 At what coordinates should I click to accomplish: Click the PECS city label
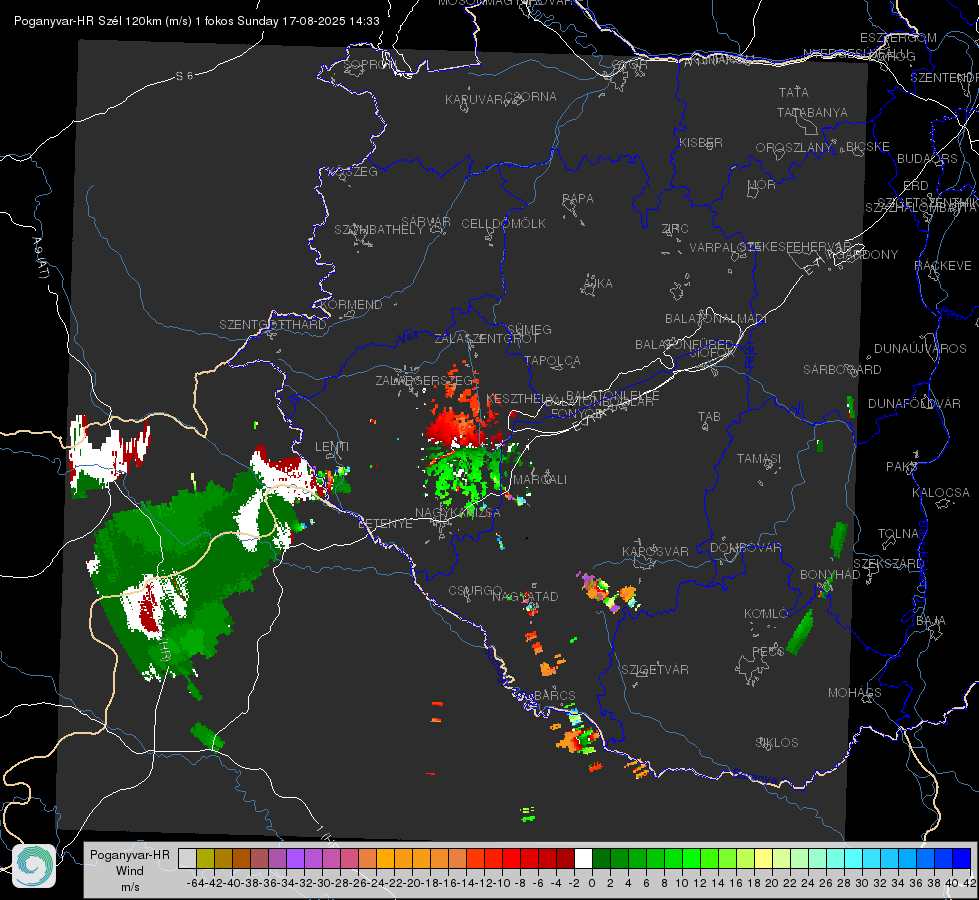pos(768,652)
